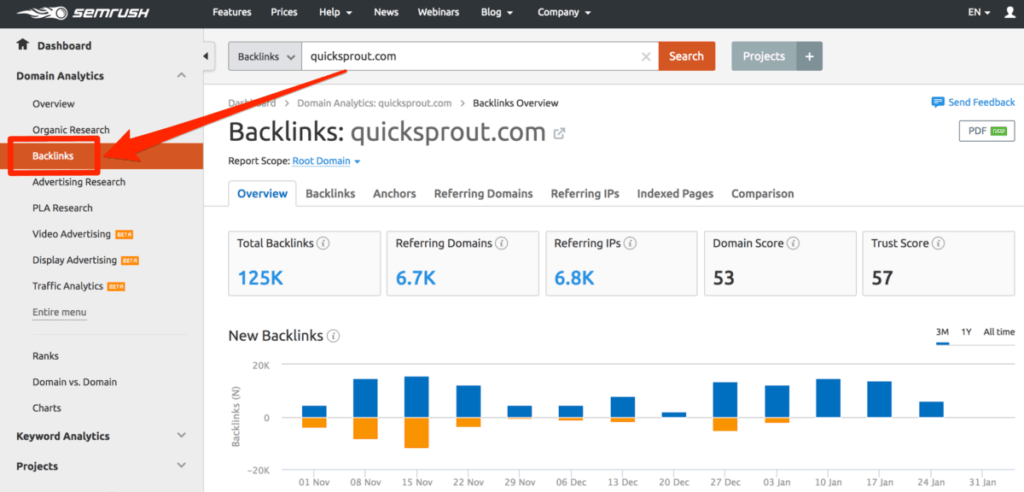
Task: Open Display Advertising in sidebar
Action: [74, 260]
